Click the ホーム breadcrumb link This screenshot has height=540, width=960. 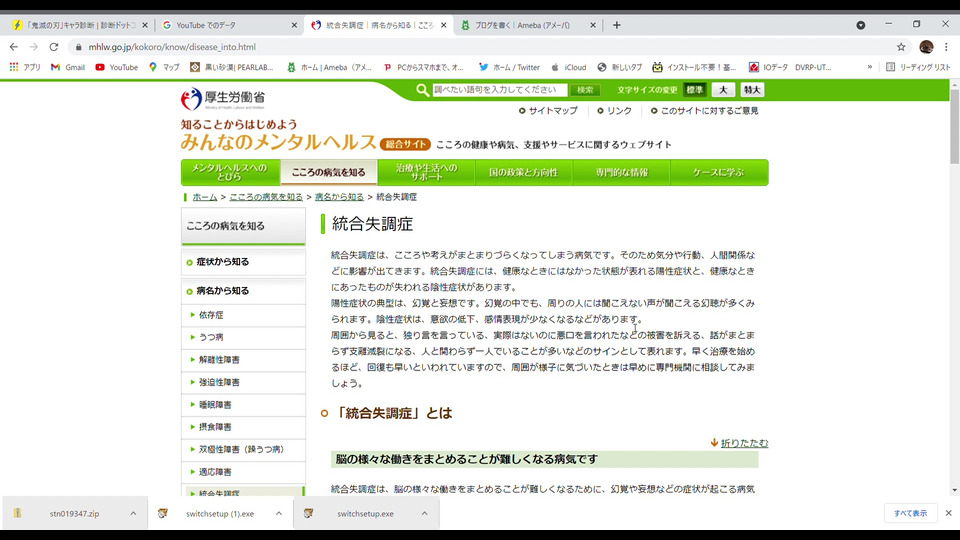click(204, 197)
